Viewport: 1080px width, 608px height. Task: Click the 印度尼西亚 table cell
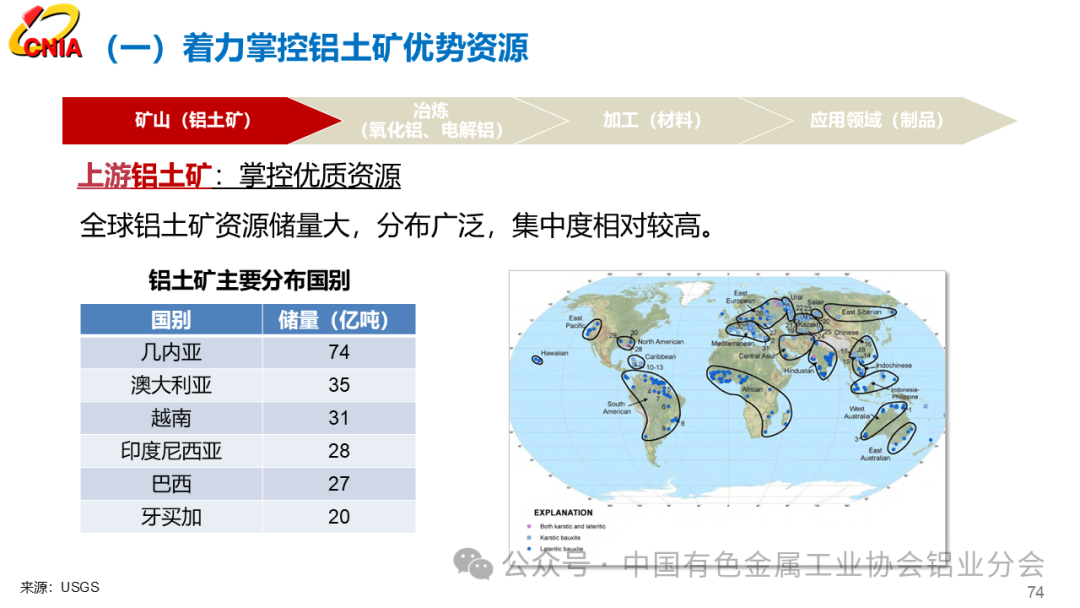(171, 451)
